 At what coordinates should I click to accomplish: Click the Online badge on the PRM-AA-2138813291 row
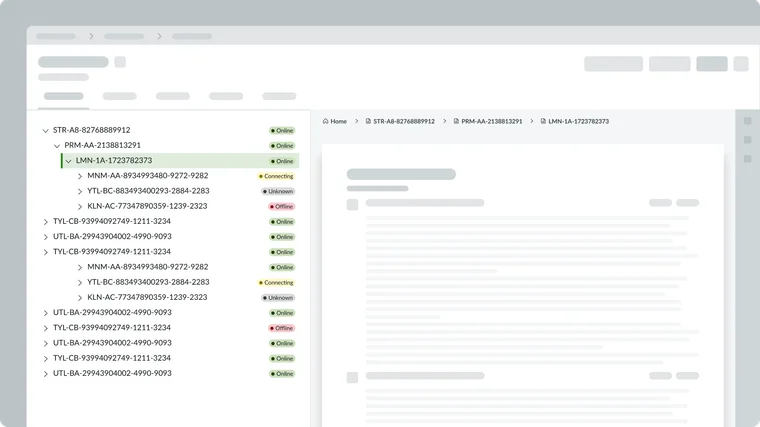[282, 145]
